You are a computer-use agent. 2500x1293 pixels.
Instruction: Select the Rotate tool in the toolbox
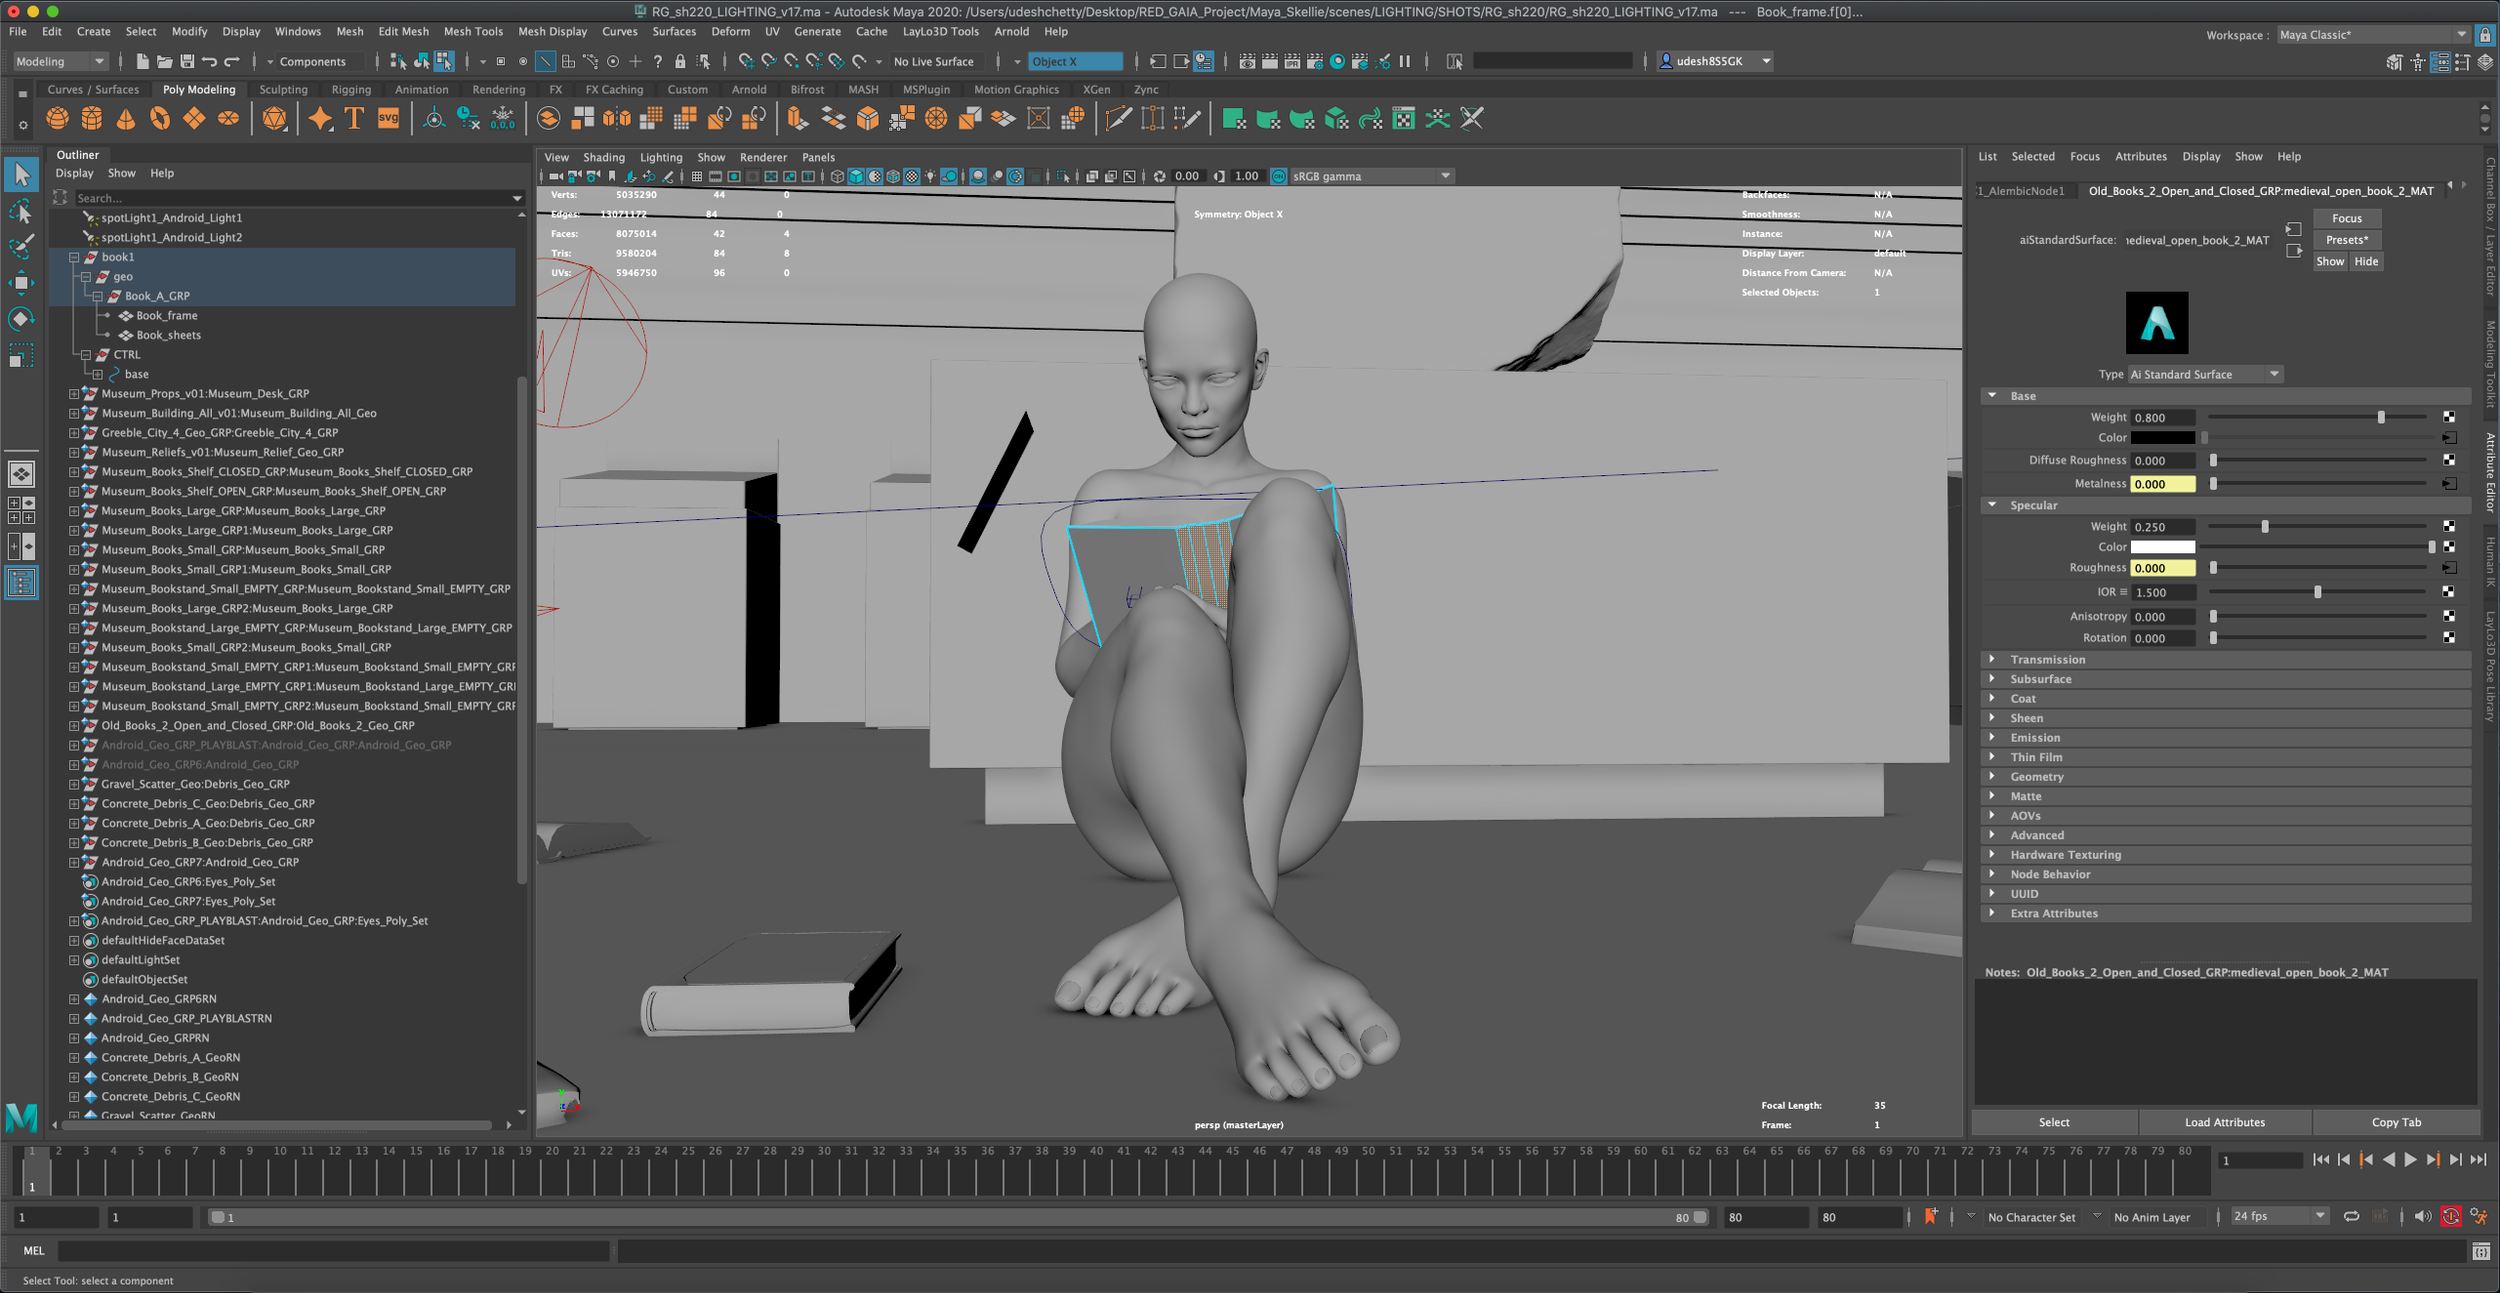coord(21,319)
